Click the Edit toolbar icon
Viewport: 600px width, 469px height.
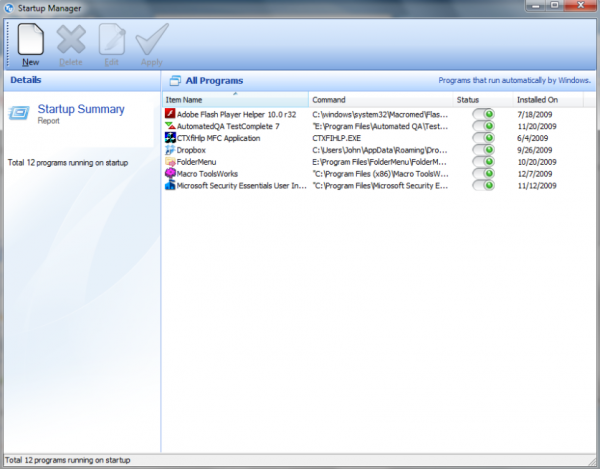112,39
